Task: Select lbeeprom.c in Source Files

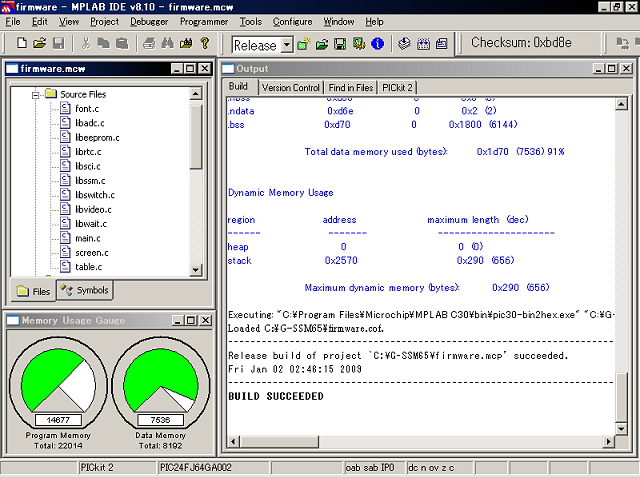Action: pyautogui.click(x=96, y=137)
